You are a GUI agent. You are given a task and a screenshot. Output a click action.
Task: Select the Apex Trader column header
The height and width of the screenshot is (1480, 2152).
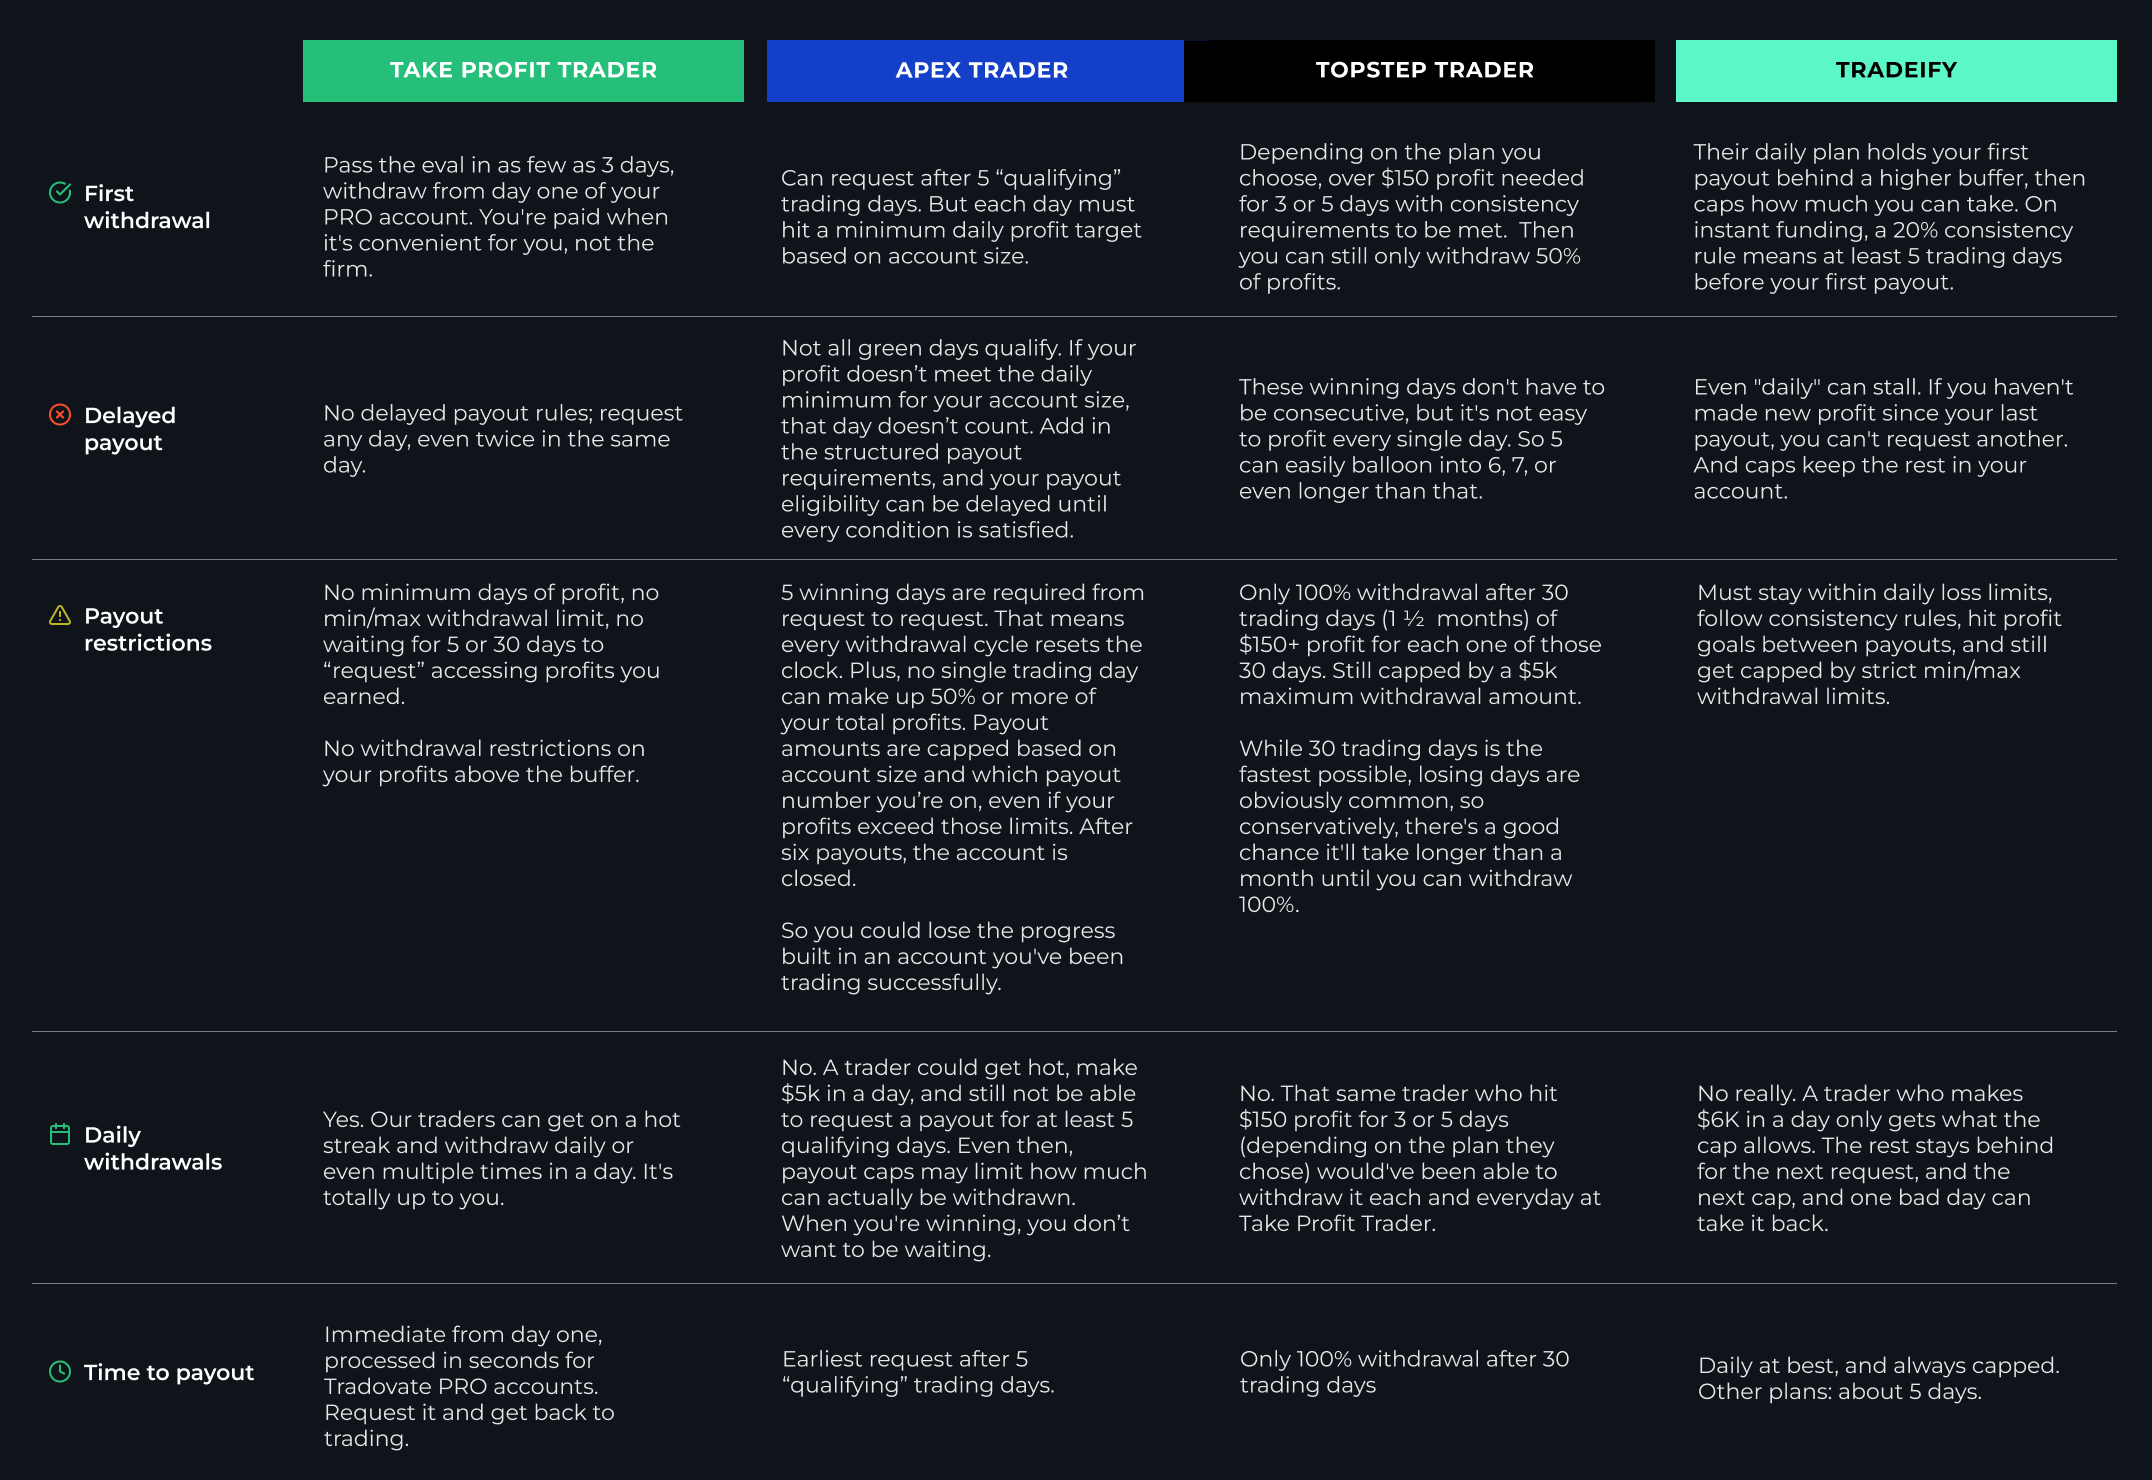(975, 70)
